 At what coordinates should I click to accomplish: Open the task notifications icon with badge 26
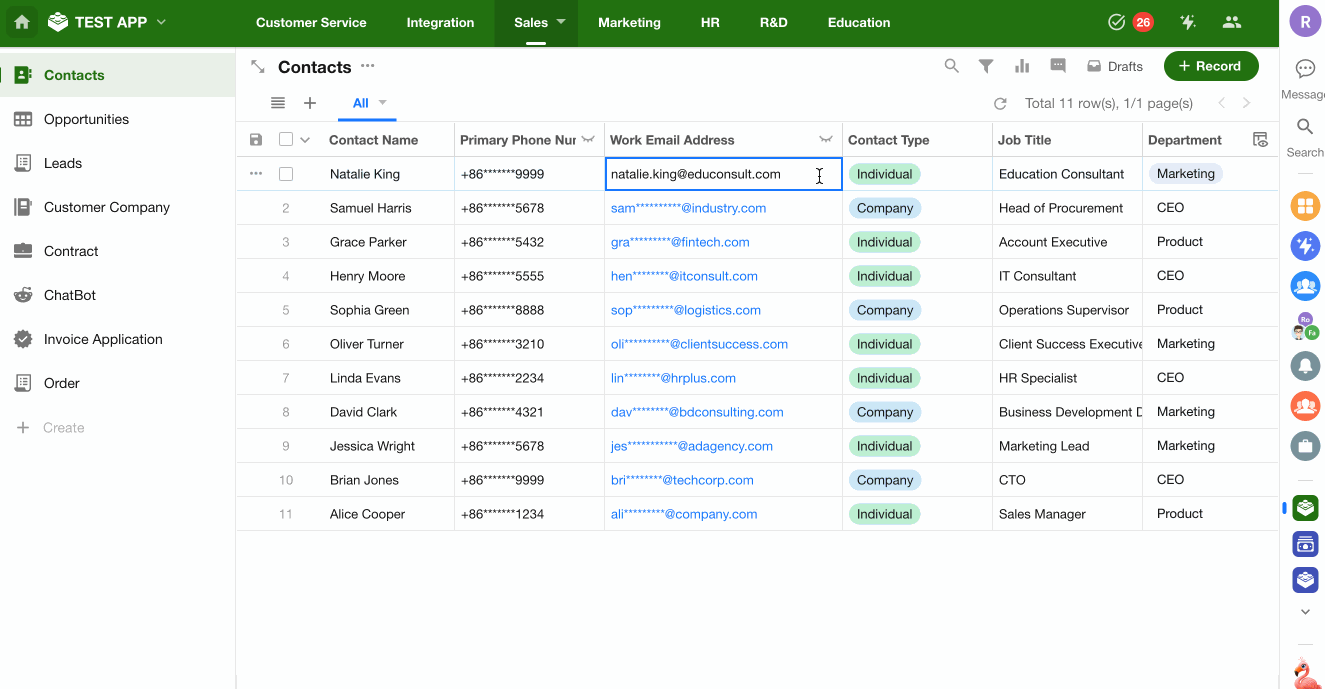click(1117, 22)
